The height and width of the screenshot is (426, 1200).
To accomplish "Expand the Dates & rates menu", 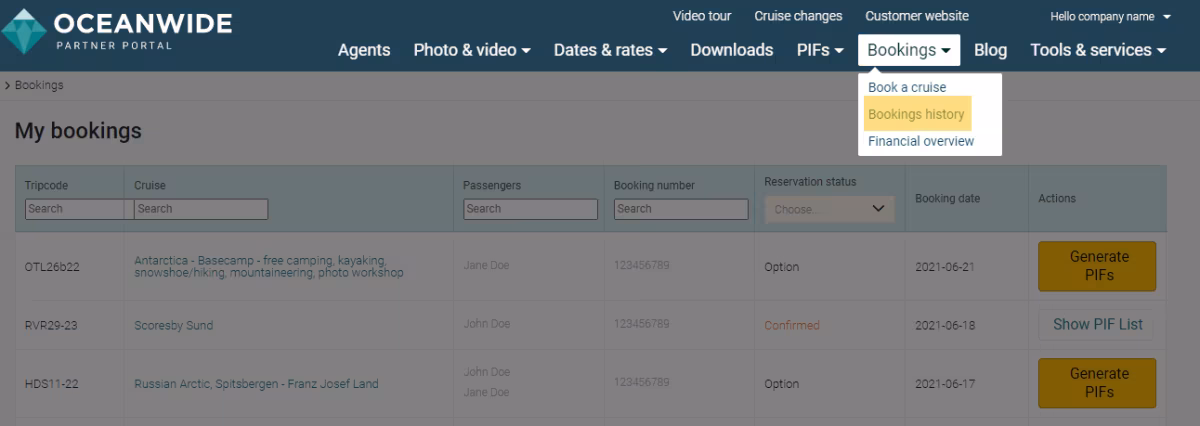I will tap(610, 50).
